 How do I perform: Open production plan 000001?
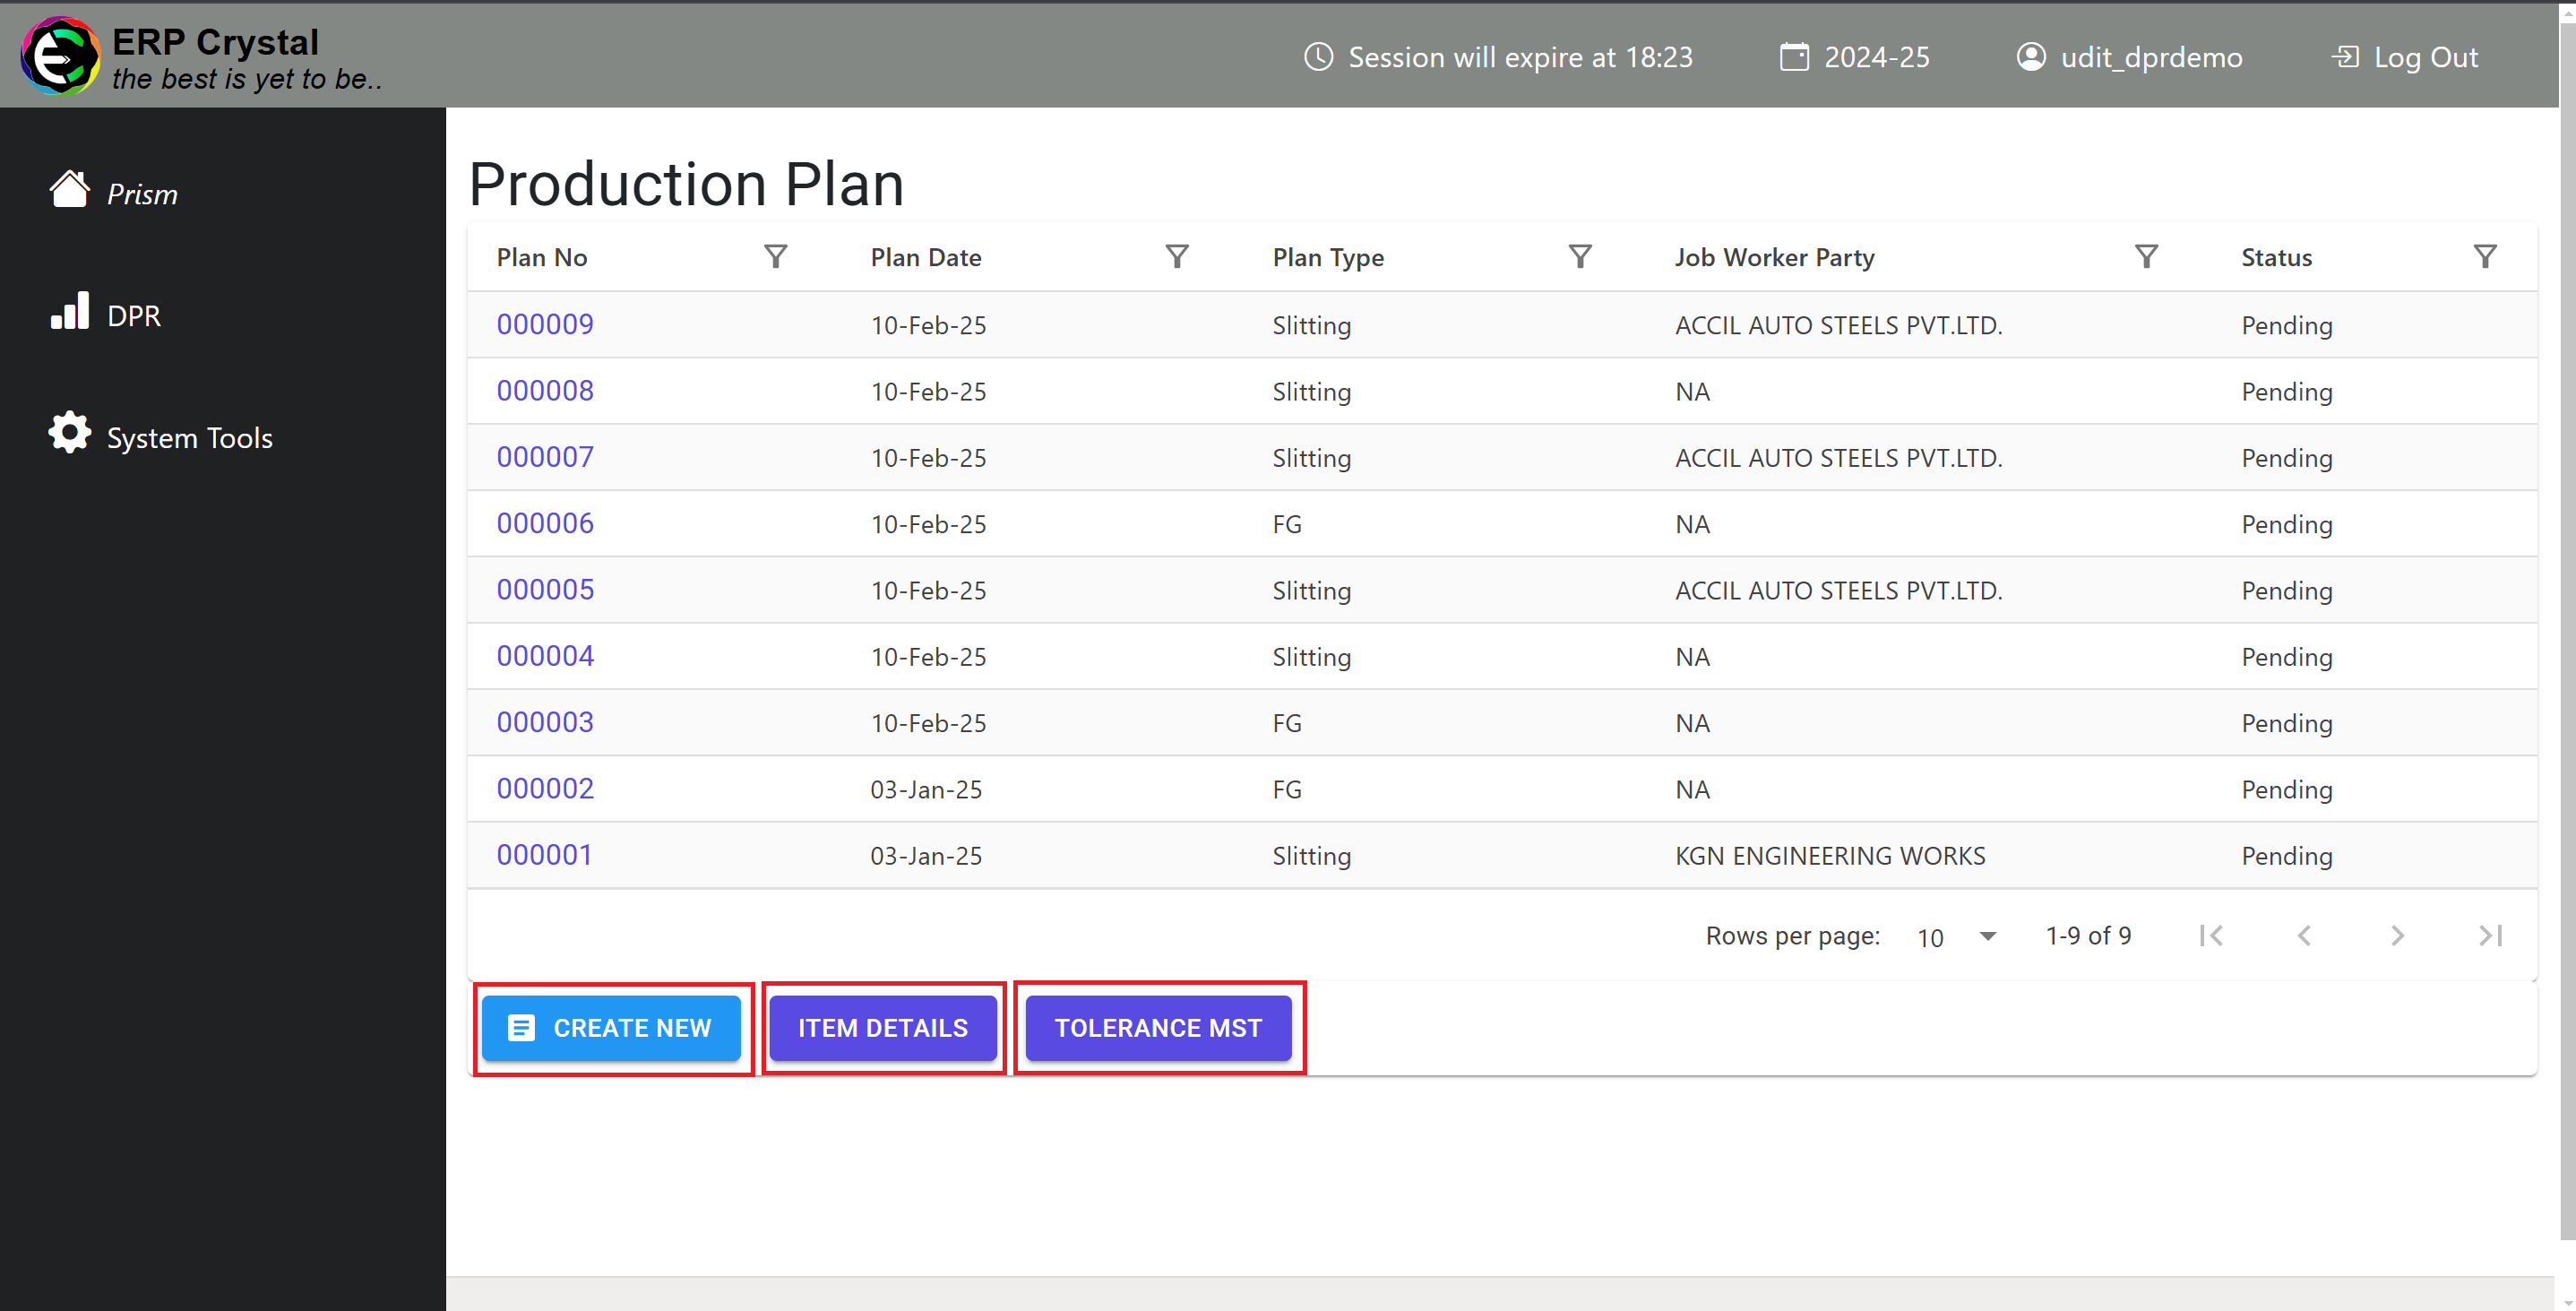tap(547, 853)
